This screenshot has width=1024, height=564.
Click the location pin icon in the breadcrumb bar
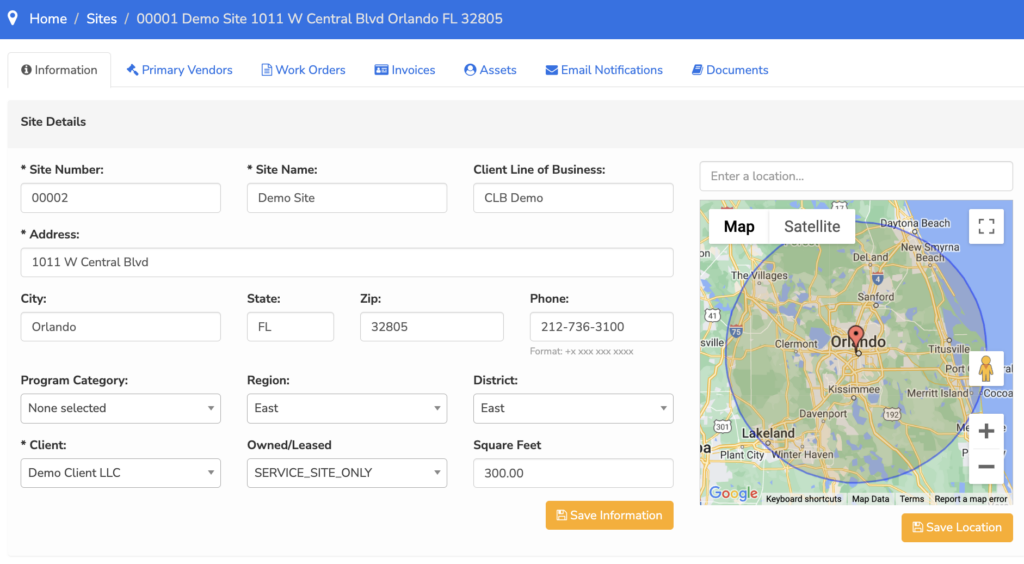coord(12,18)
